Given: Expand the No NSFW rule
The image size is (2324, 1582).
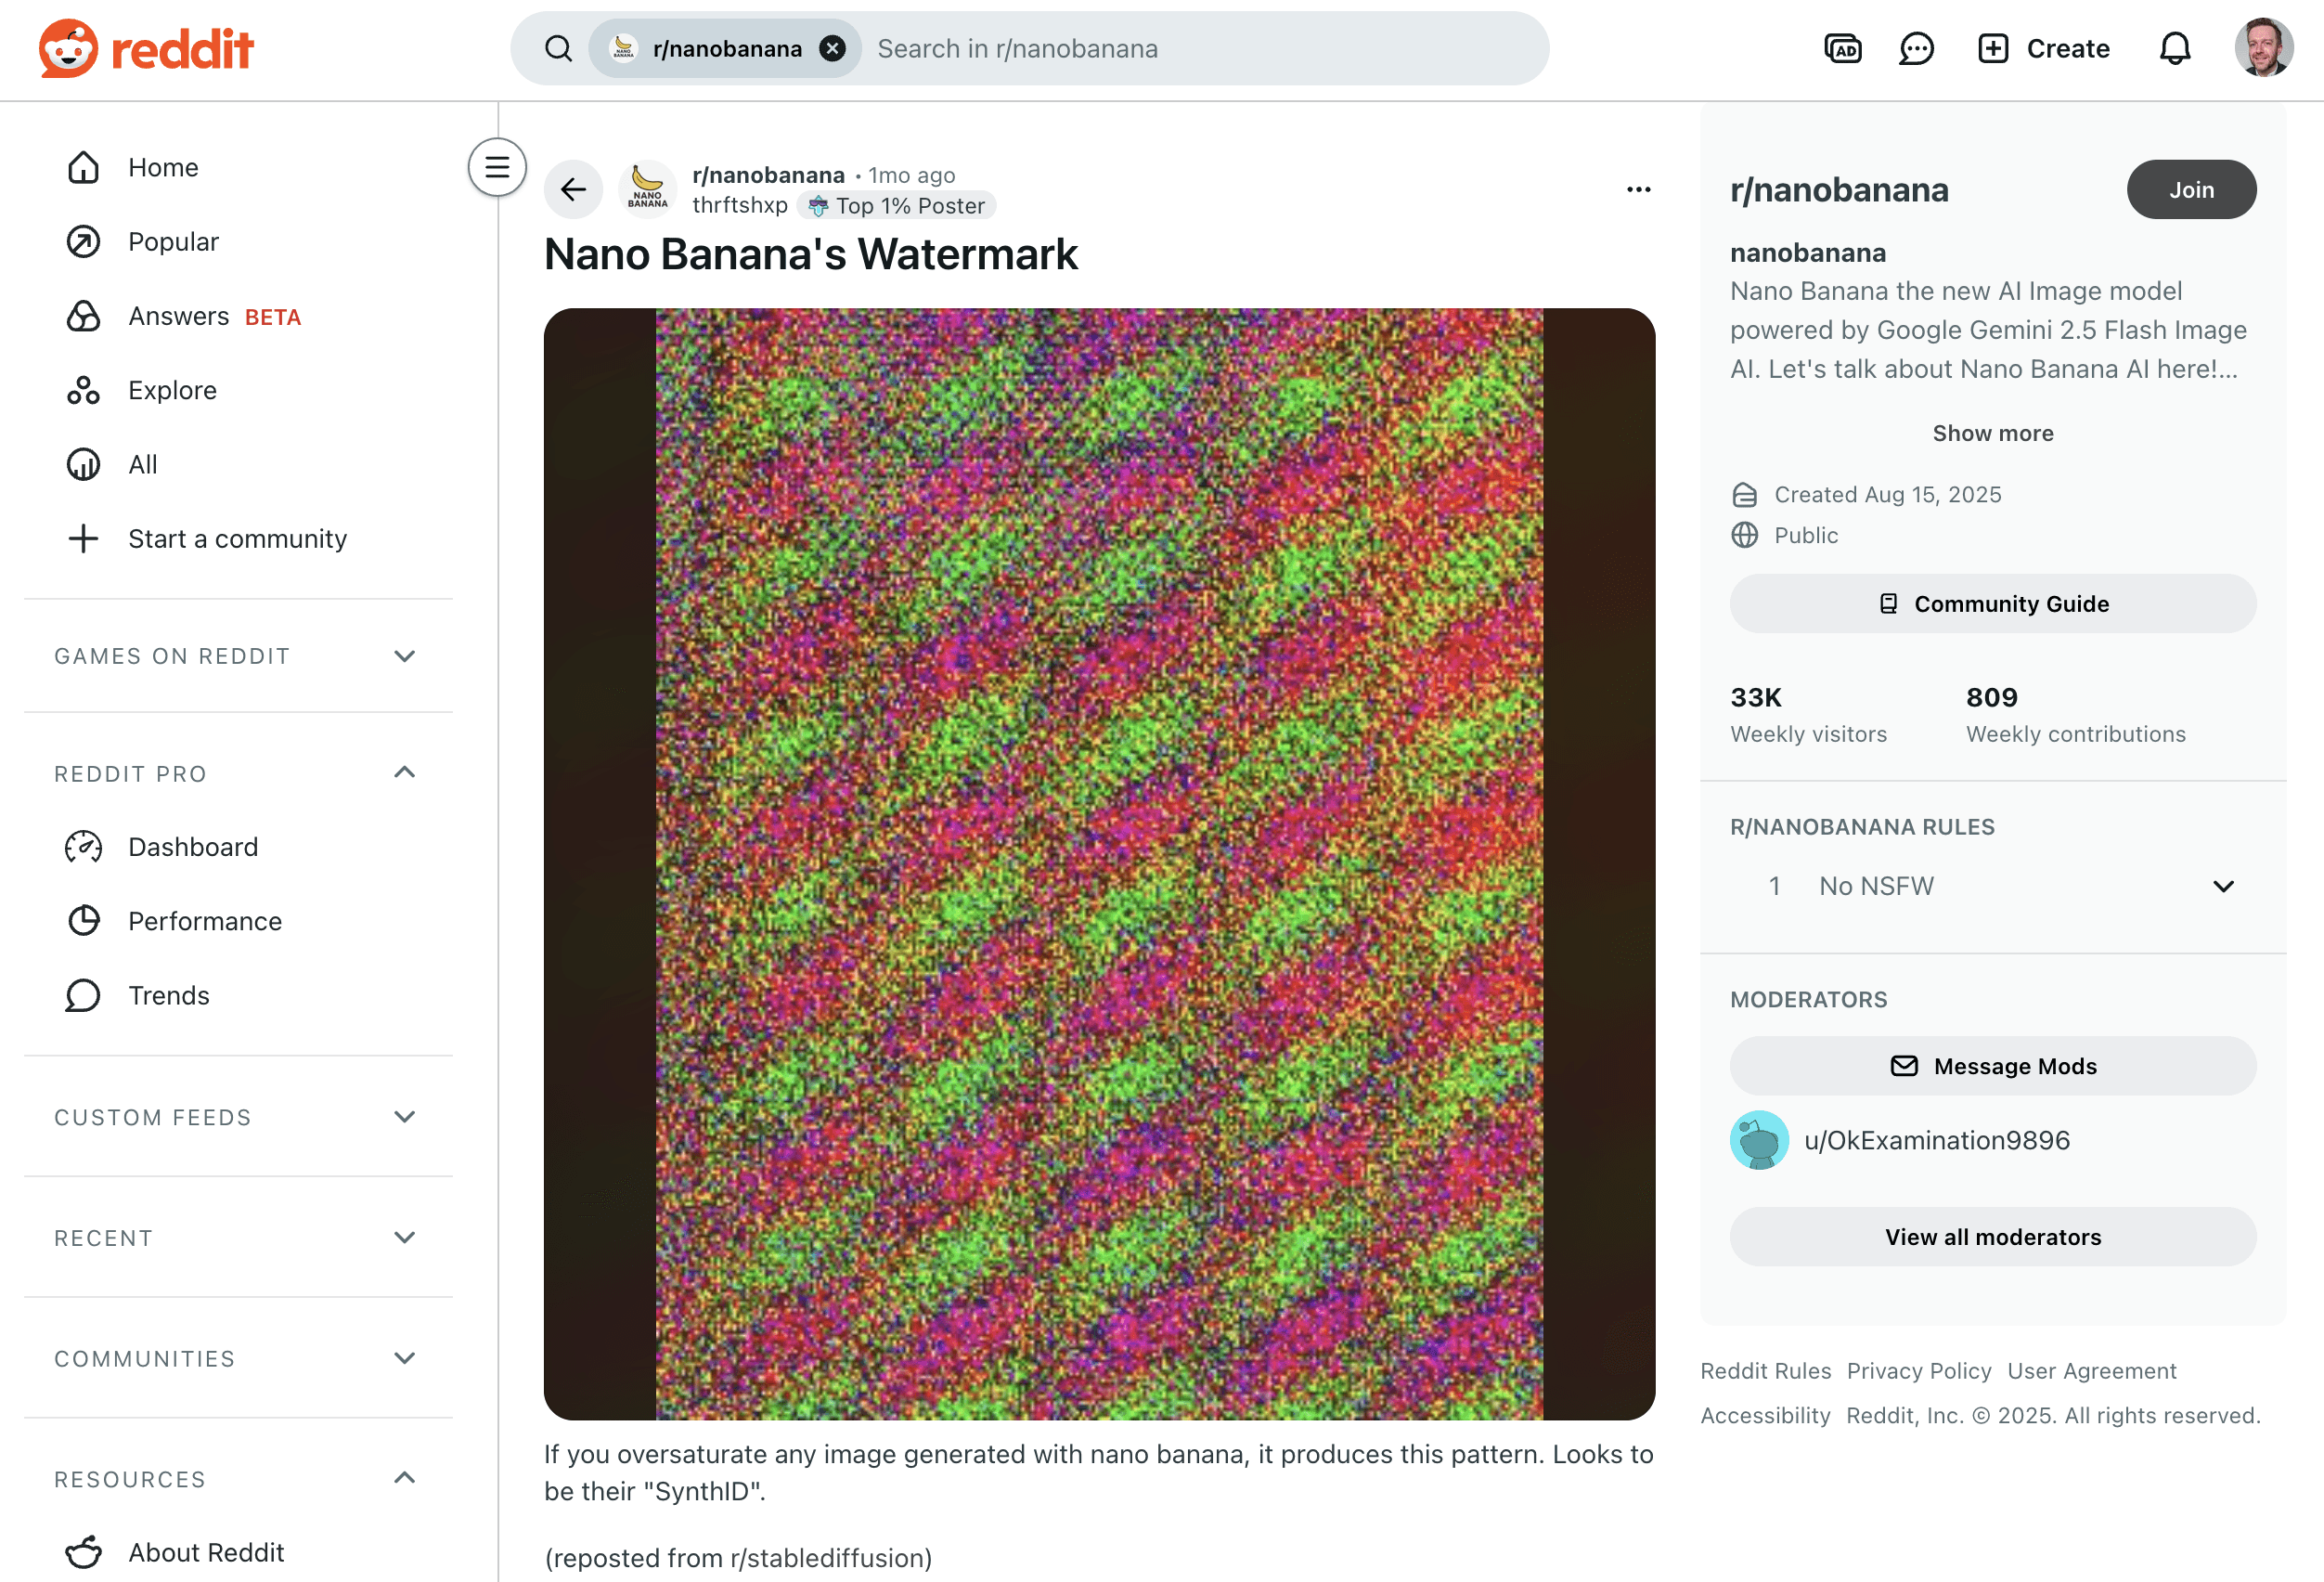Looking at the screenshot, I should coord(2222,886).
